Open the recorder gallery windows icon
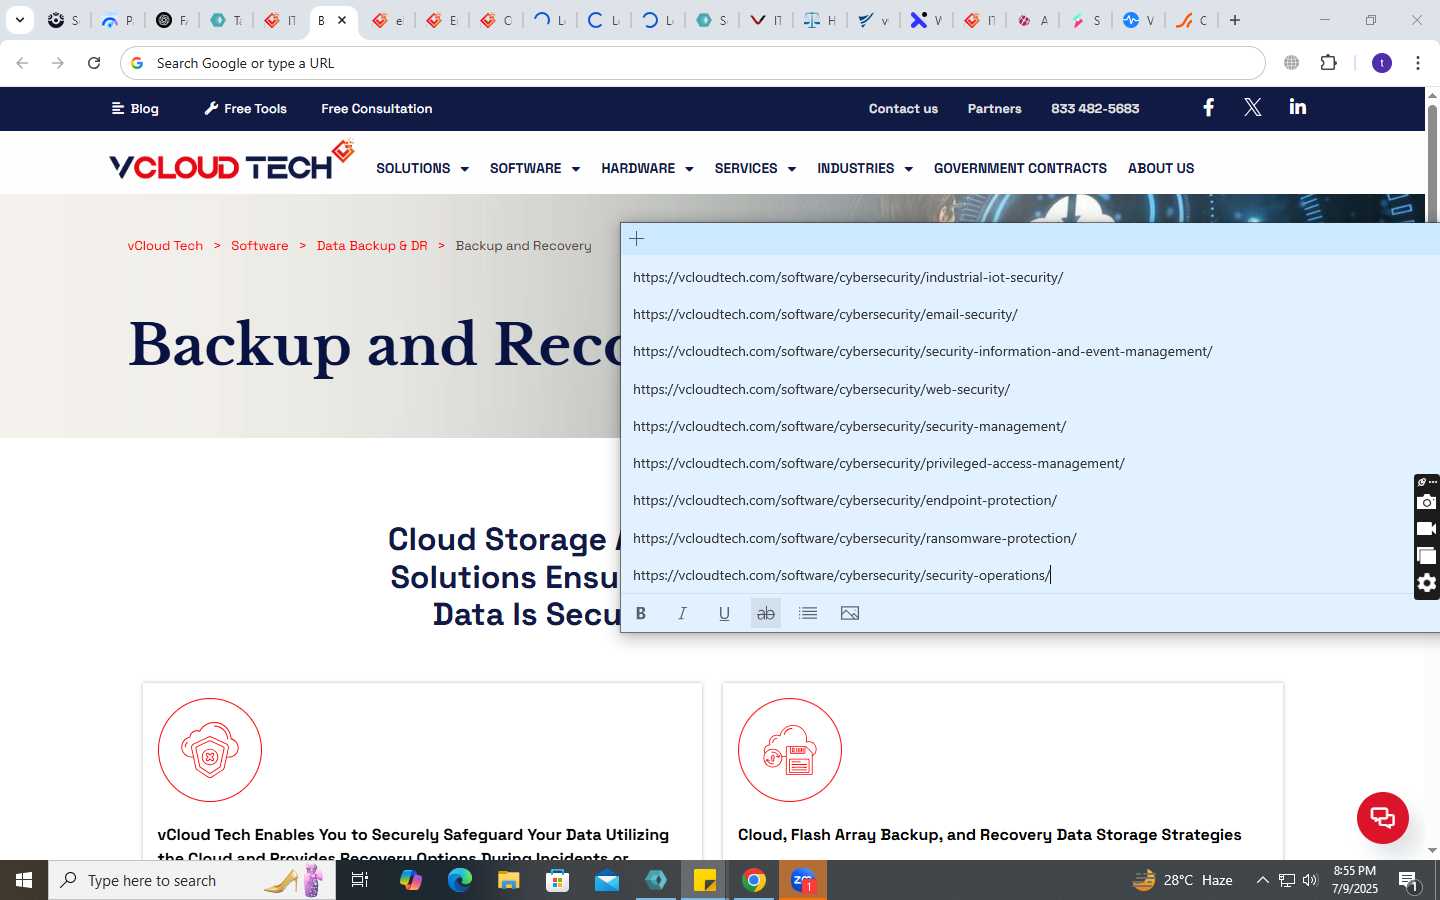 (x=1427, y=556)
